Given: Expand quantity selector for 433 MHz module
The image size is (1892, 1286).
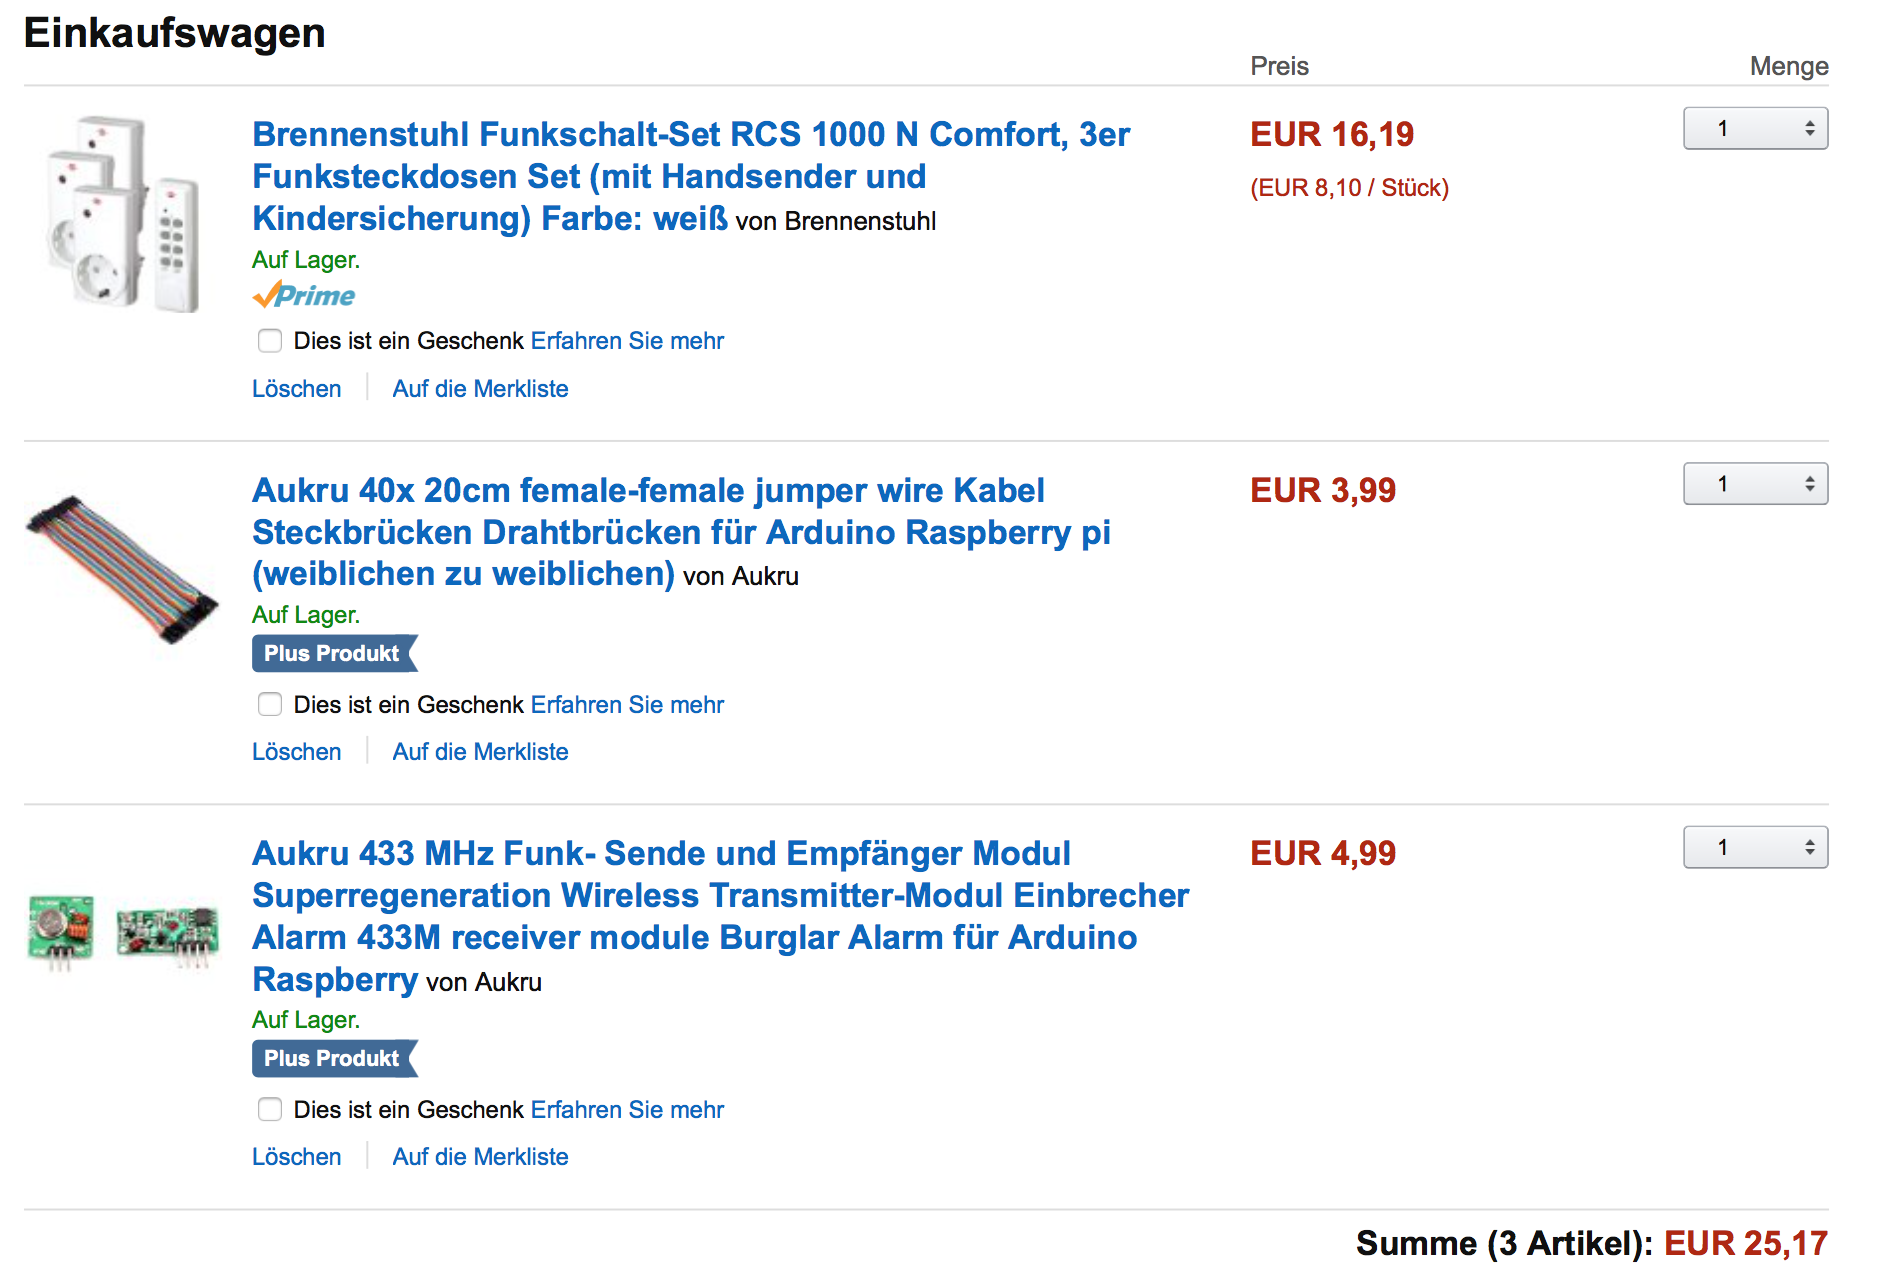Looking at the screenshot, I should 1755,848.
